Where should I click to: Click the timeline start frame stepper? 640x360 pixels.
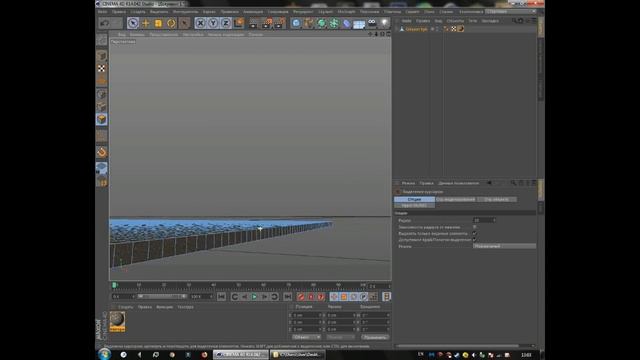133,297
